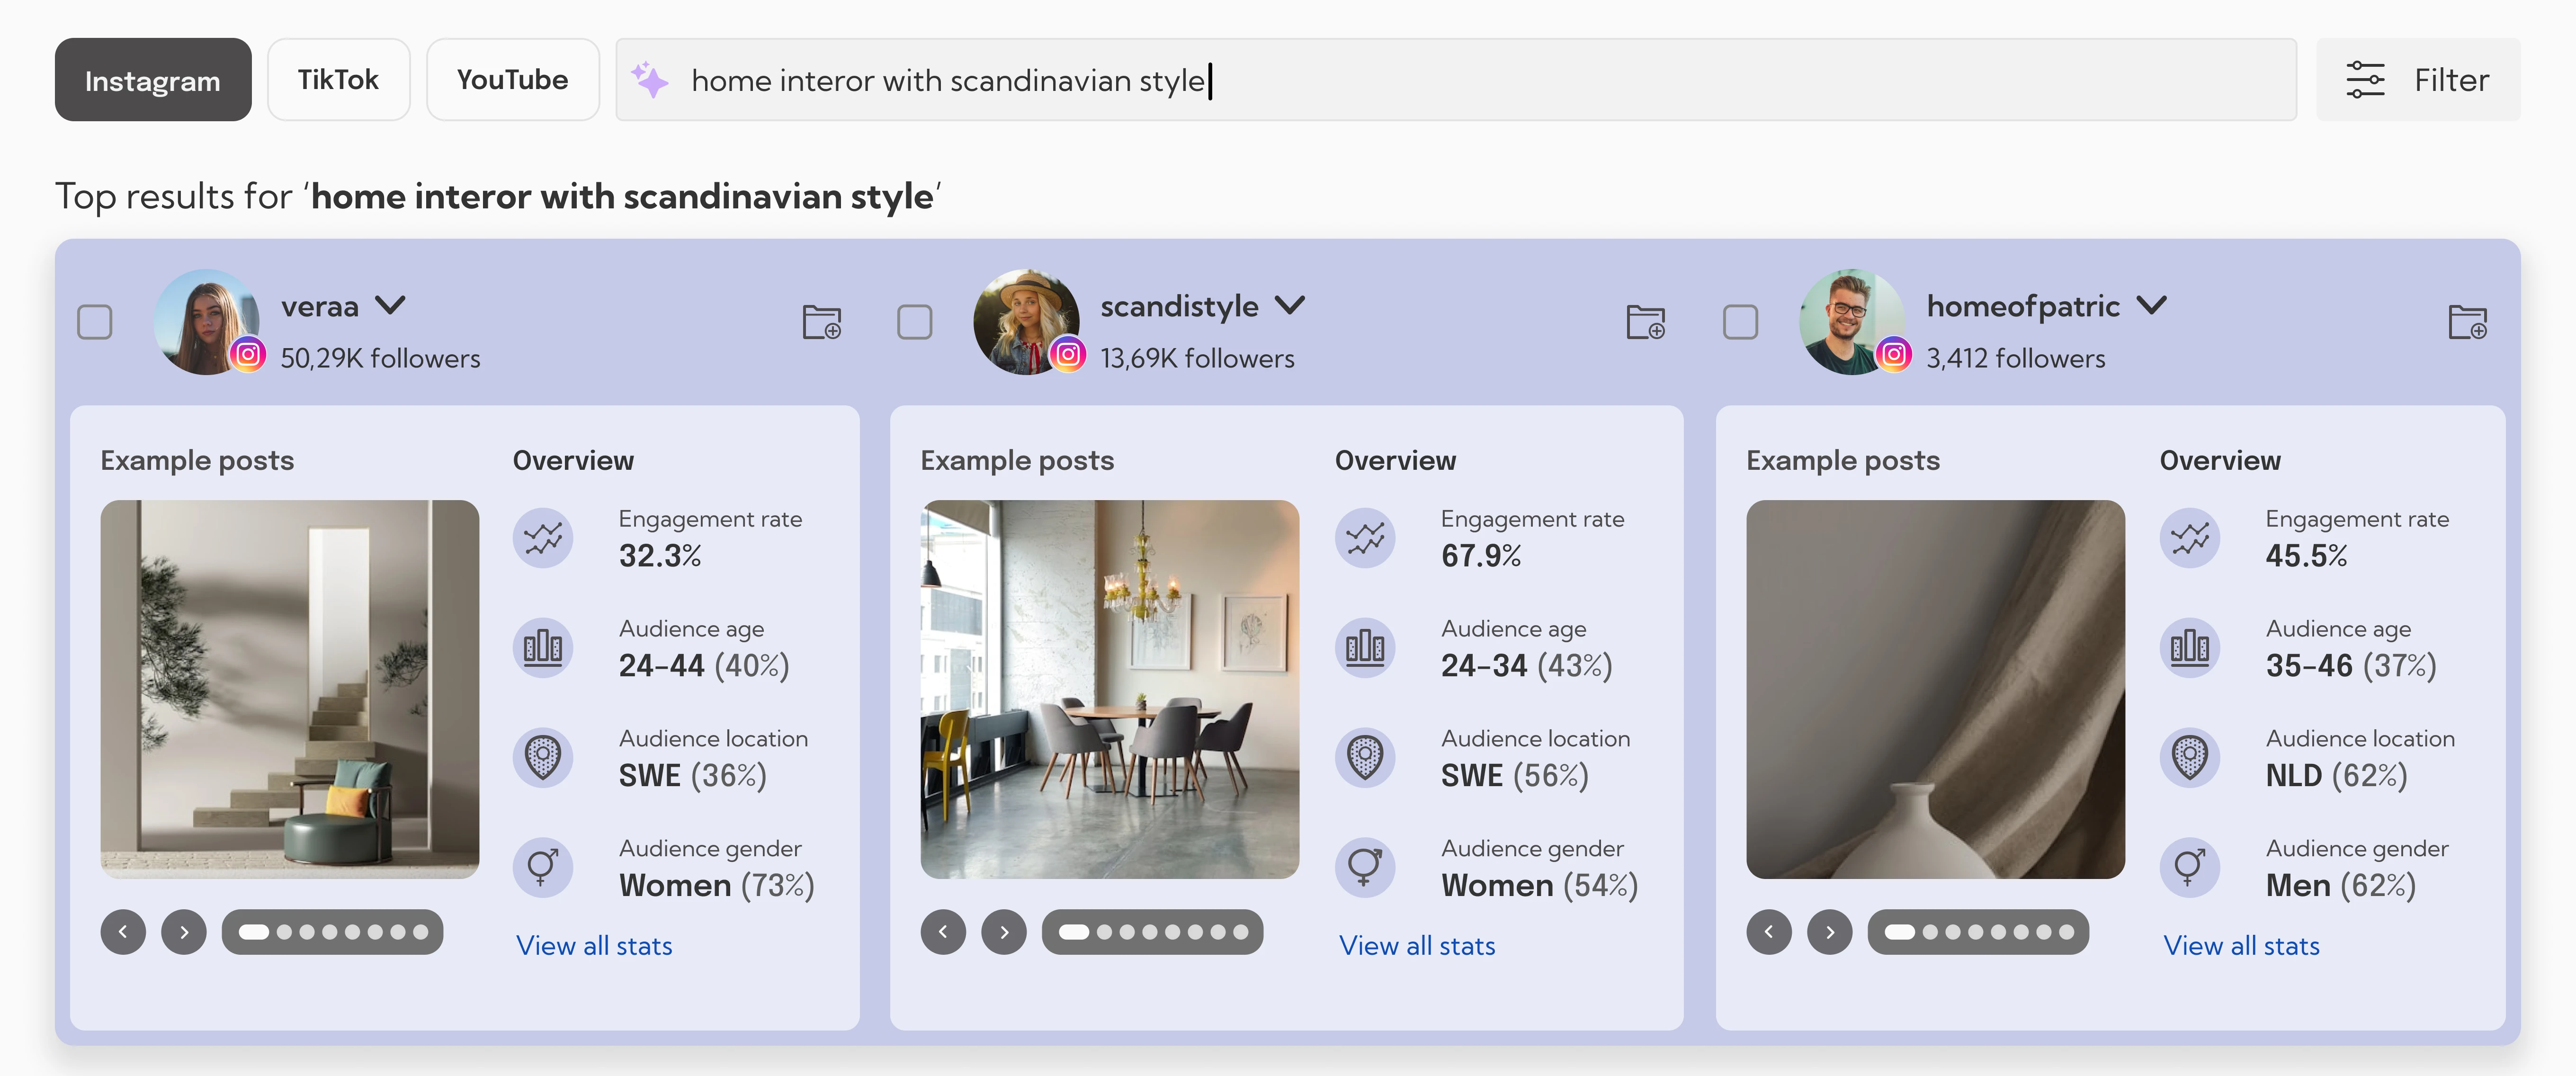Click audience location 'NLD (62%)'
The height and width of the screenshot is (1076, 2576).
[2337, 776]
